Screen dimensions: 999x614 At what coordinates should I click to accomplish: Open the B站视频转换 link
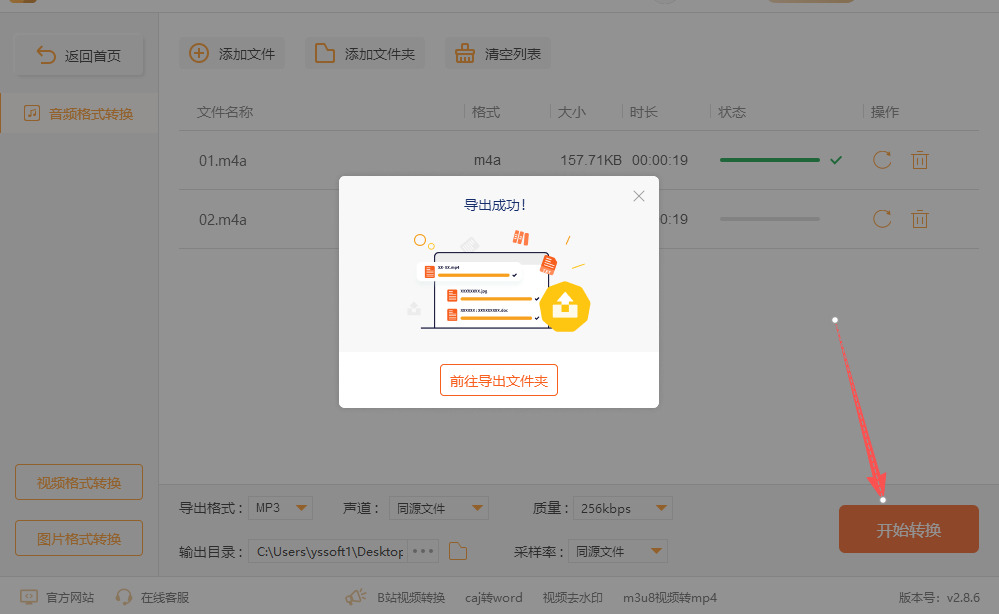click(x=410, y=597)
